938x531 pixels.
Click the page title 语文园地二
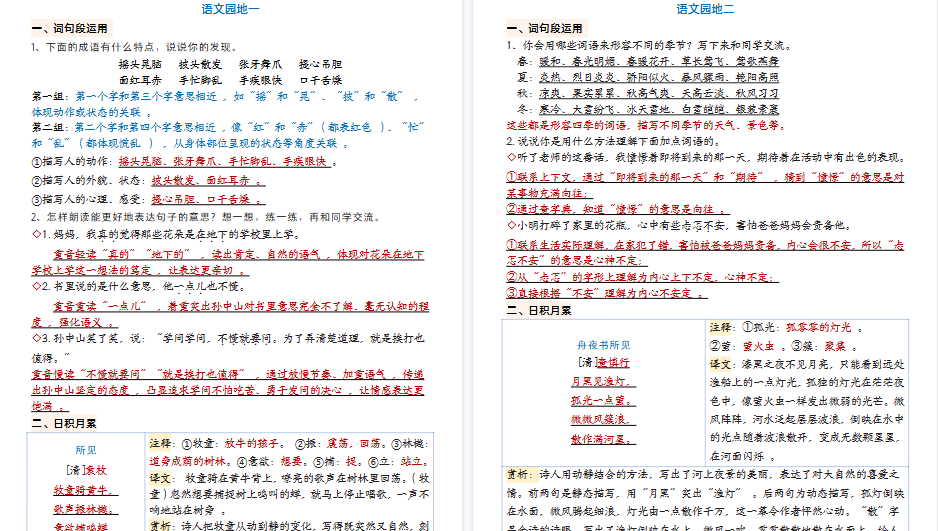(x=705, y=9)
